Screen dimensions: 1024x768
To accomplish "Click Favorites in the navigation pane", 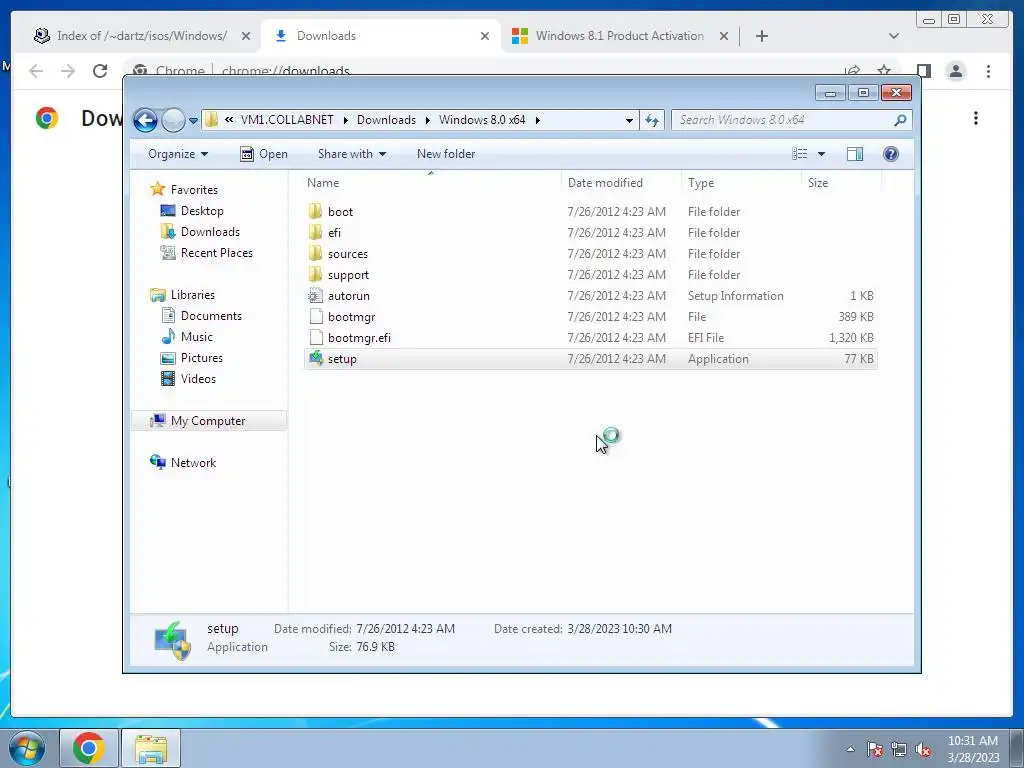I will click(x=194, y=189).
